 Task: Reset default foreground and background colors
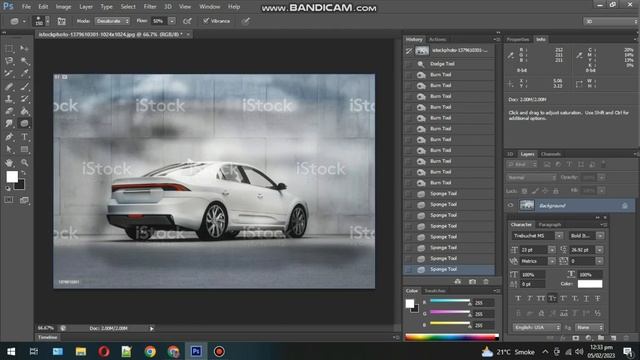[x=8, y=189]
